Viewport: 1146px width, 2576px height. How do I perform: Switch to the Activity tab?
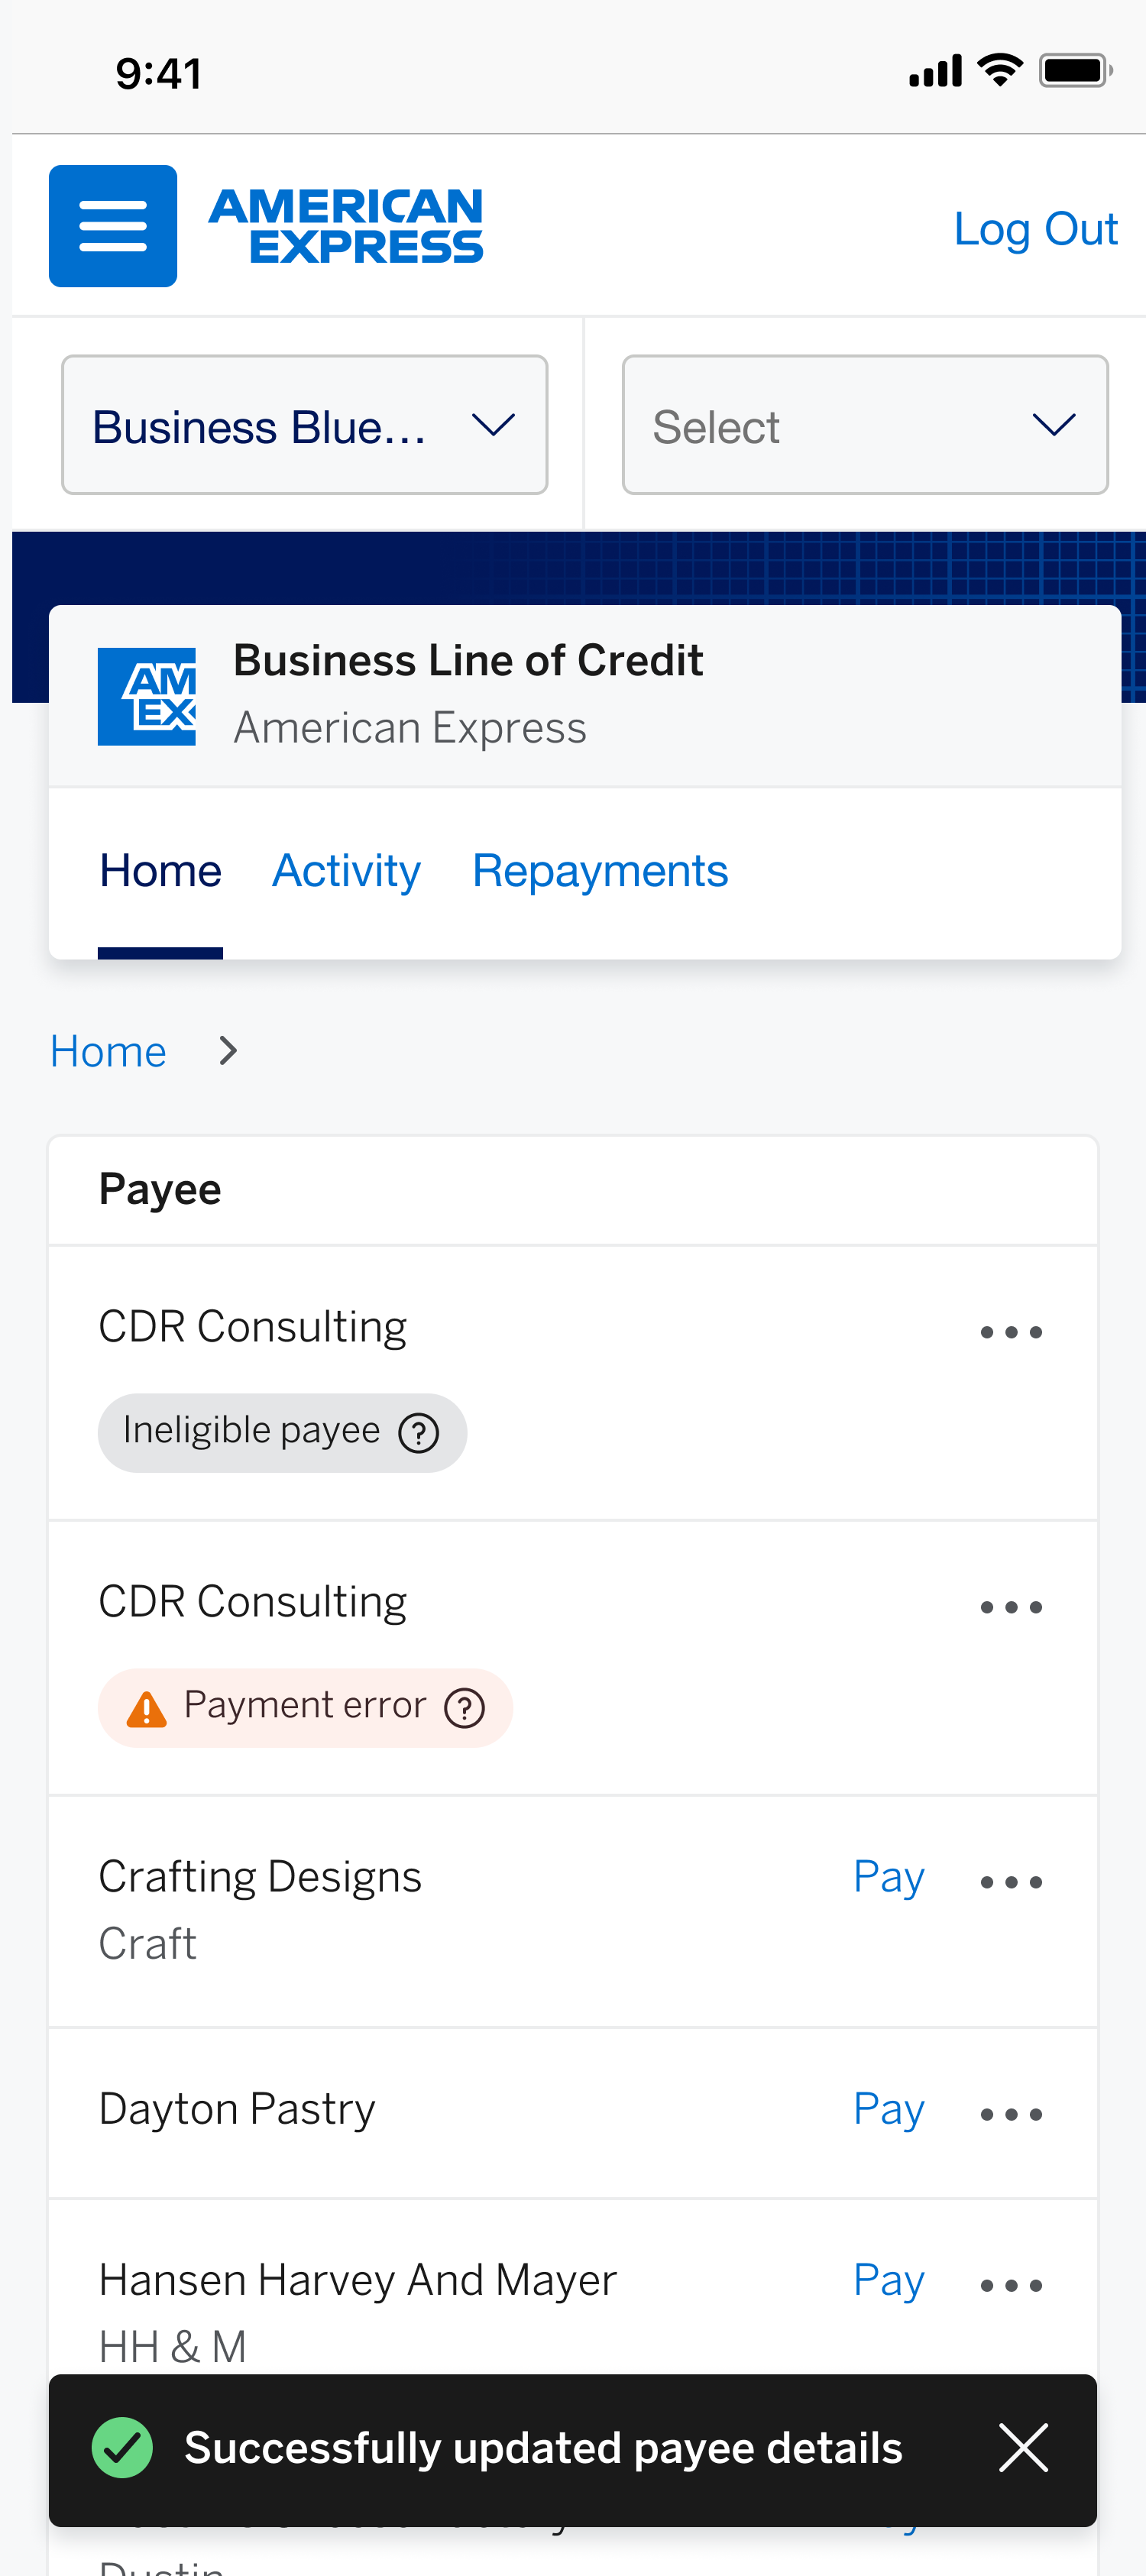346,871
